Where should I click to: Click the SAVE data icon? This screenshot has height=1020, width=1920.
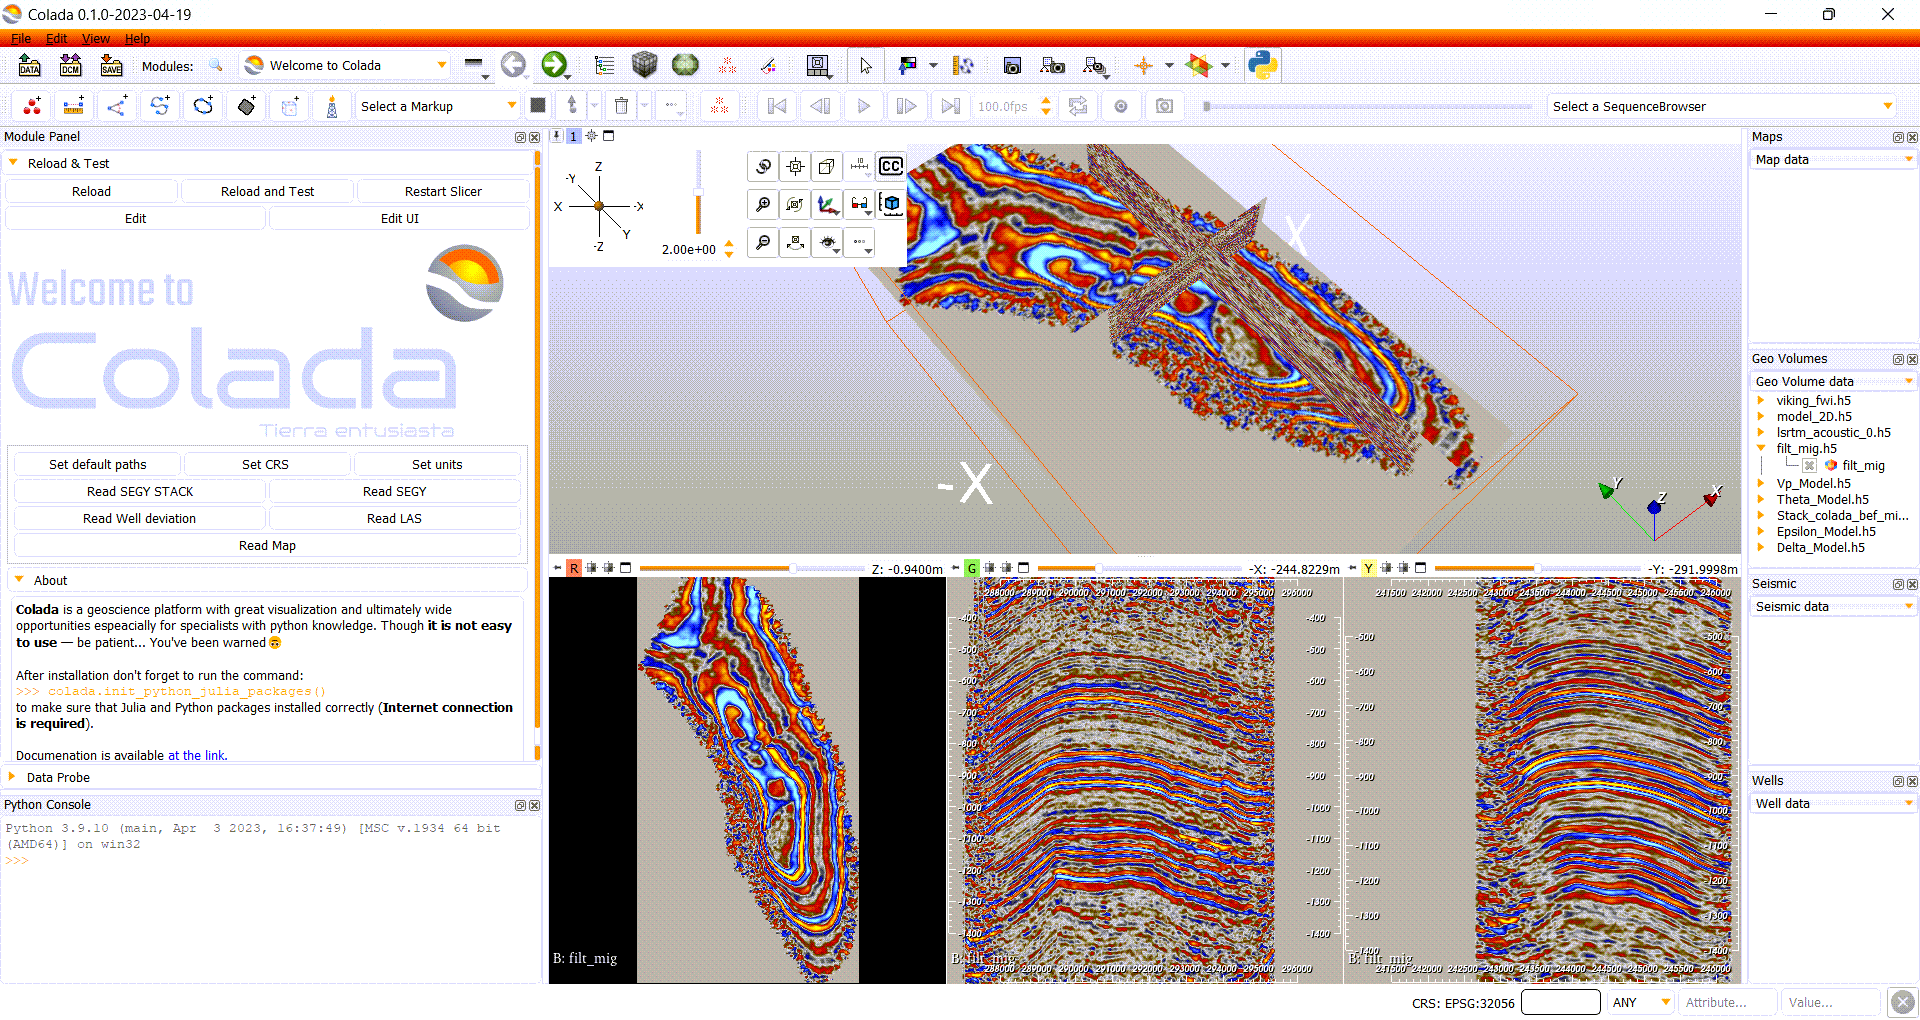pyautogui.click(x=111, y=66)
